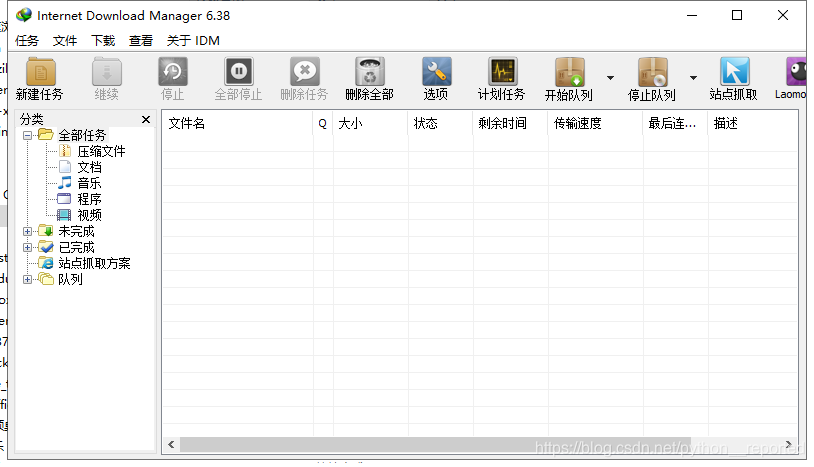Click horizontal scrollbar right arrow
The height and width of the screenshot is (467, 814).
pyautogui.click(x=789, y=445)
